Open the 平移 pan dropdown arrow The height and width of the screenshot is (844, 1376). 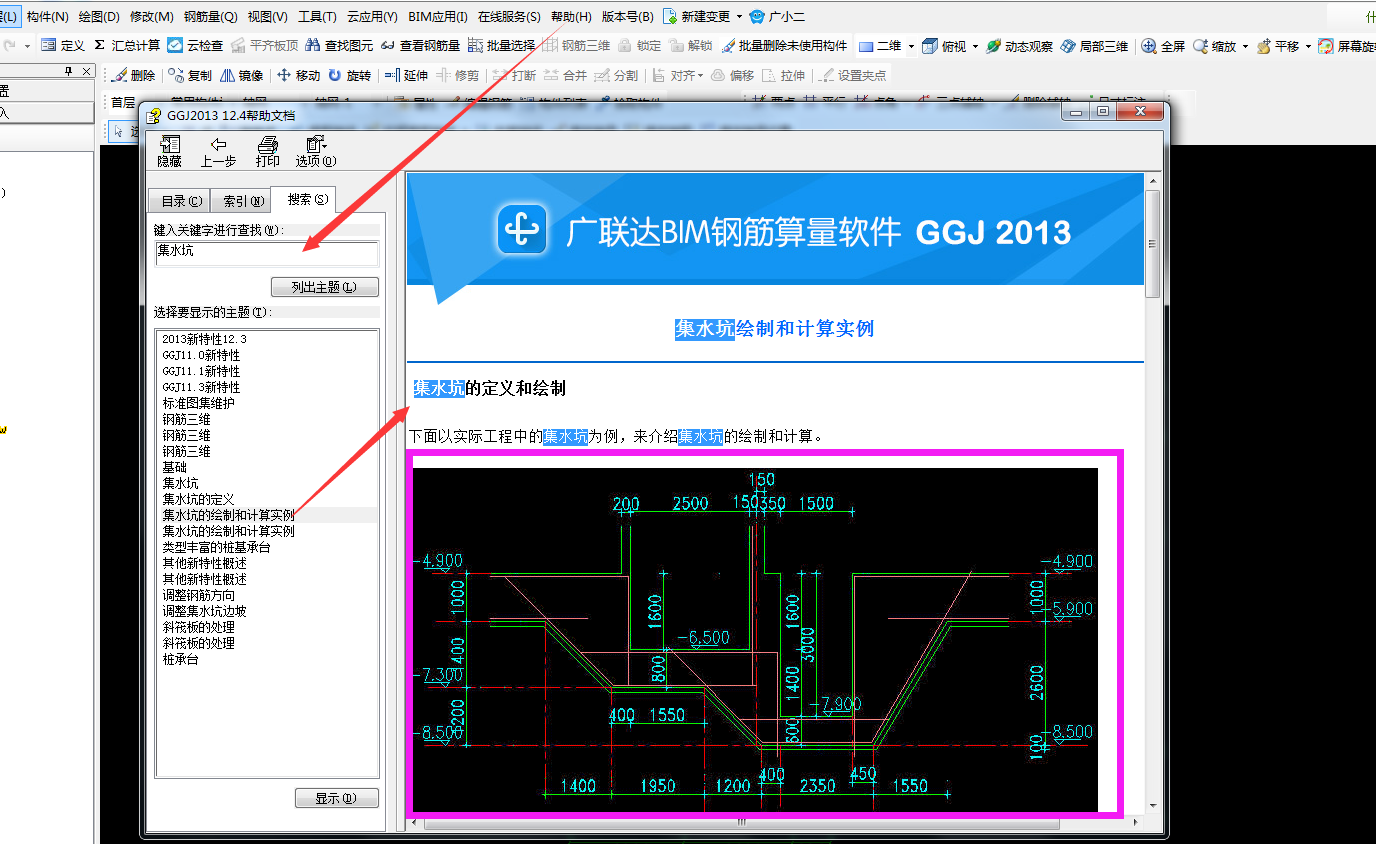pyautogui.click(x=1308, y=46)
